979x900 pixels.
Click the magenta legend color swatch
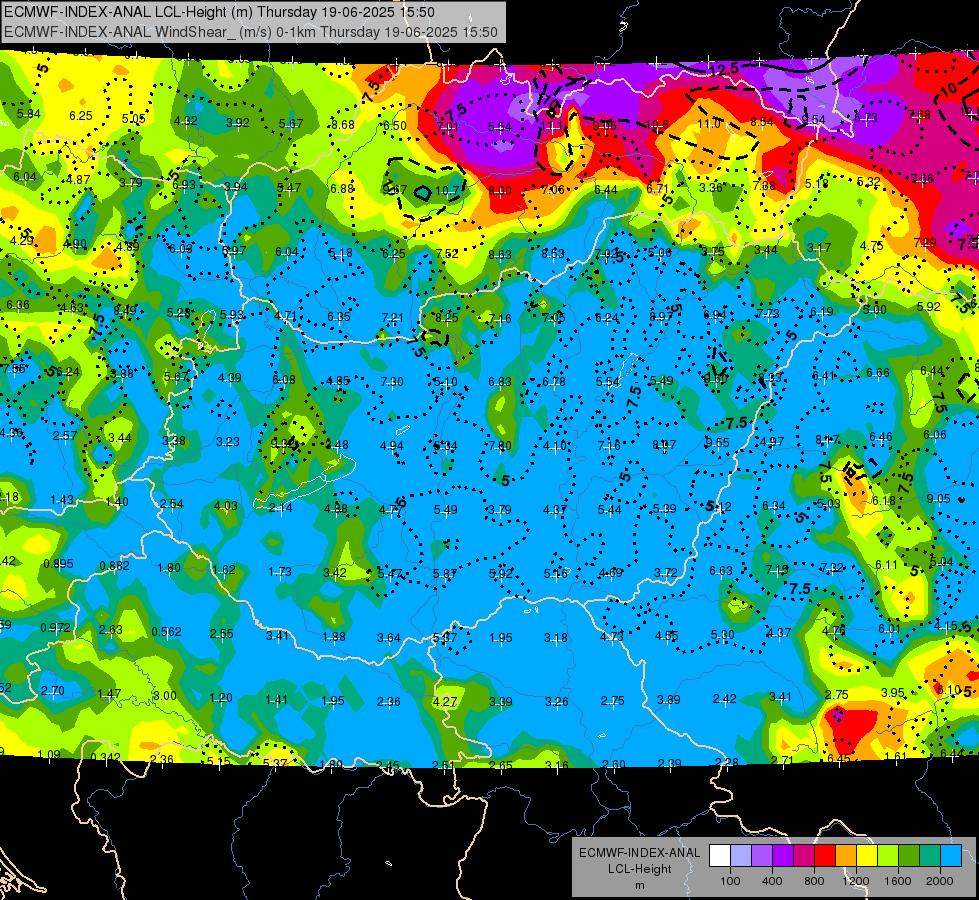coord(804,856)
